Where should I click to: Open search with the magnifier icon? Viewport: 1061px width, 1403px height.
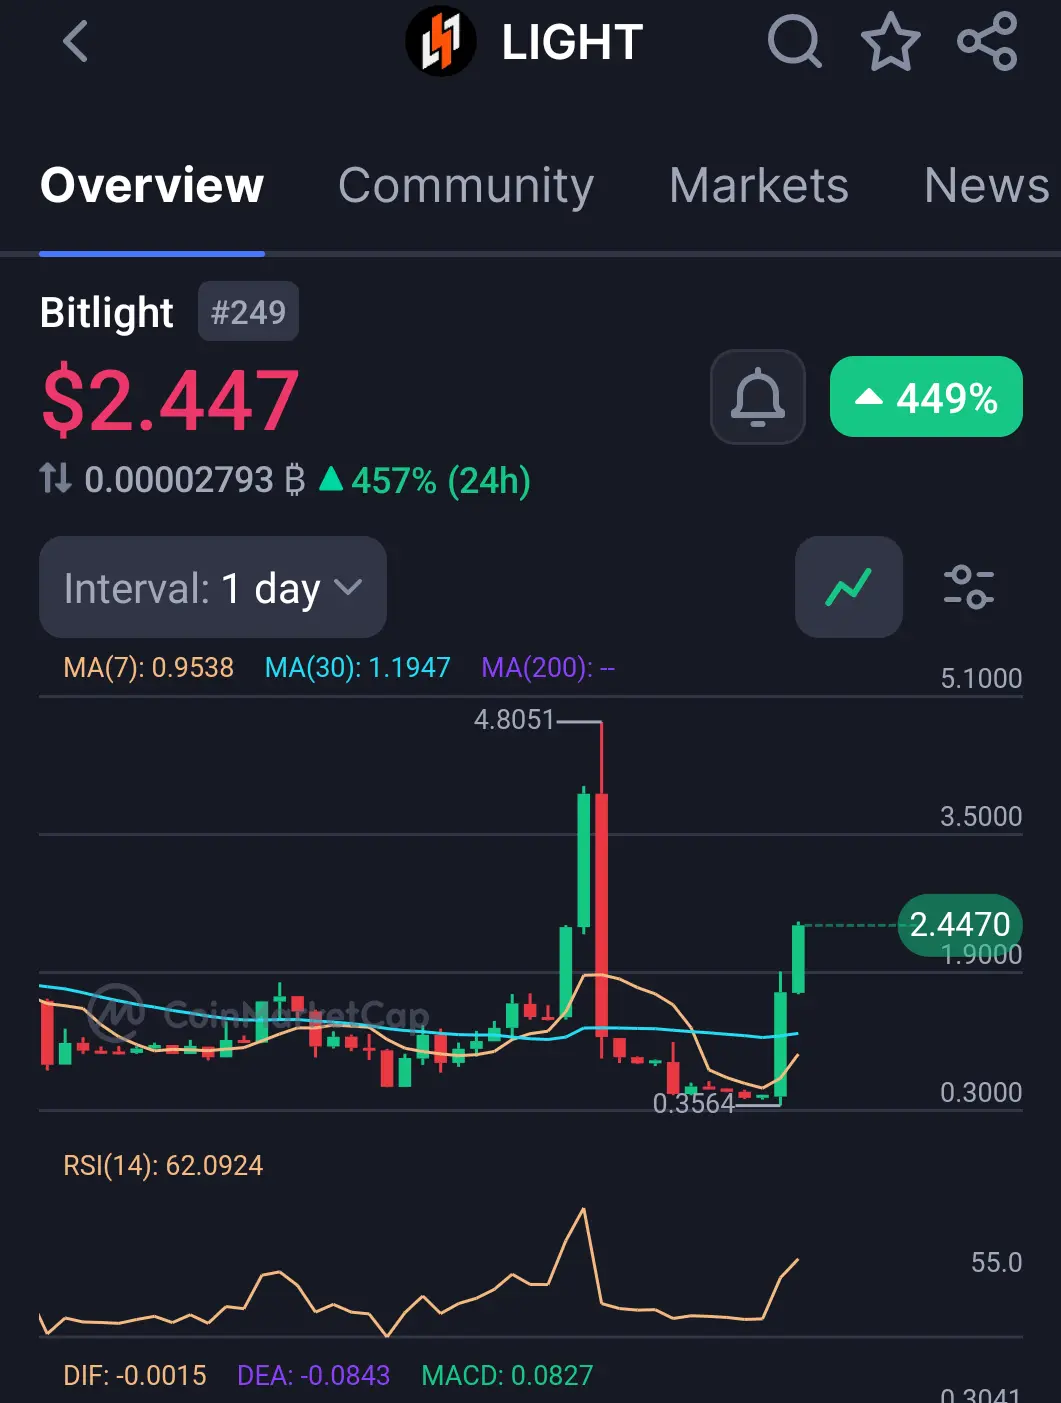(794, 42)
